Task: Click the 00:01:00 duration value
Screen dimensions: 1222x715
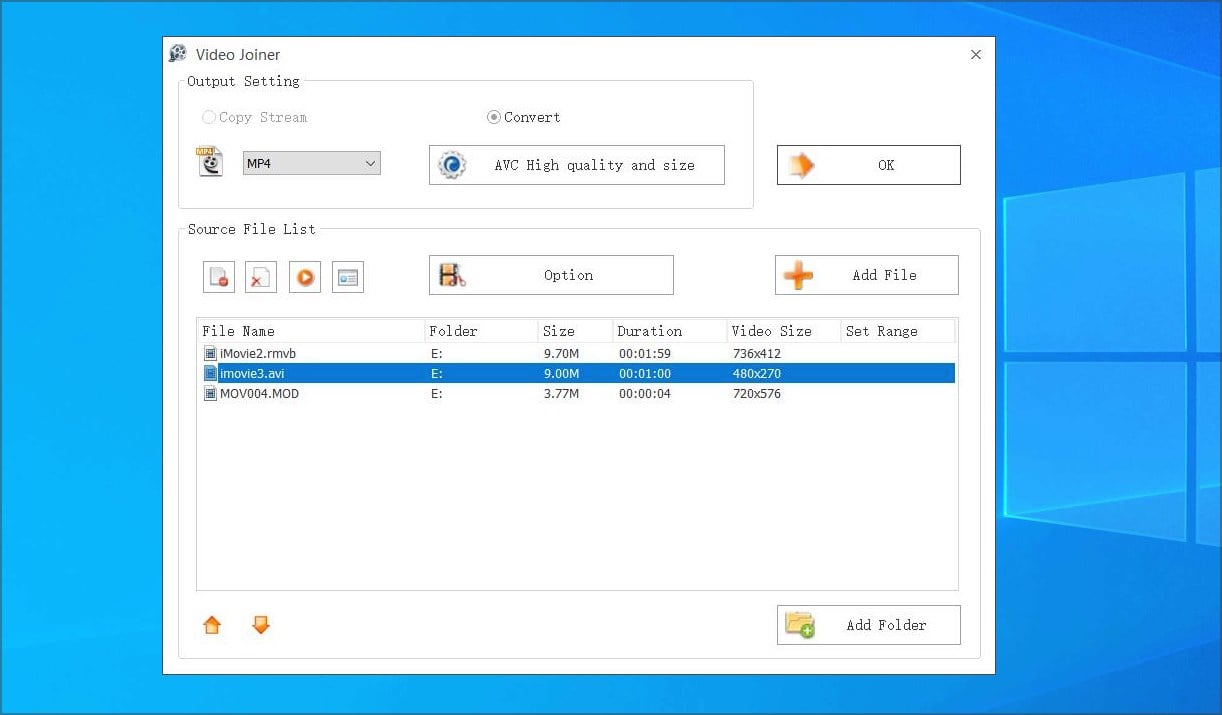Action: pos(645,373)
